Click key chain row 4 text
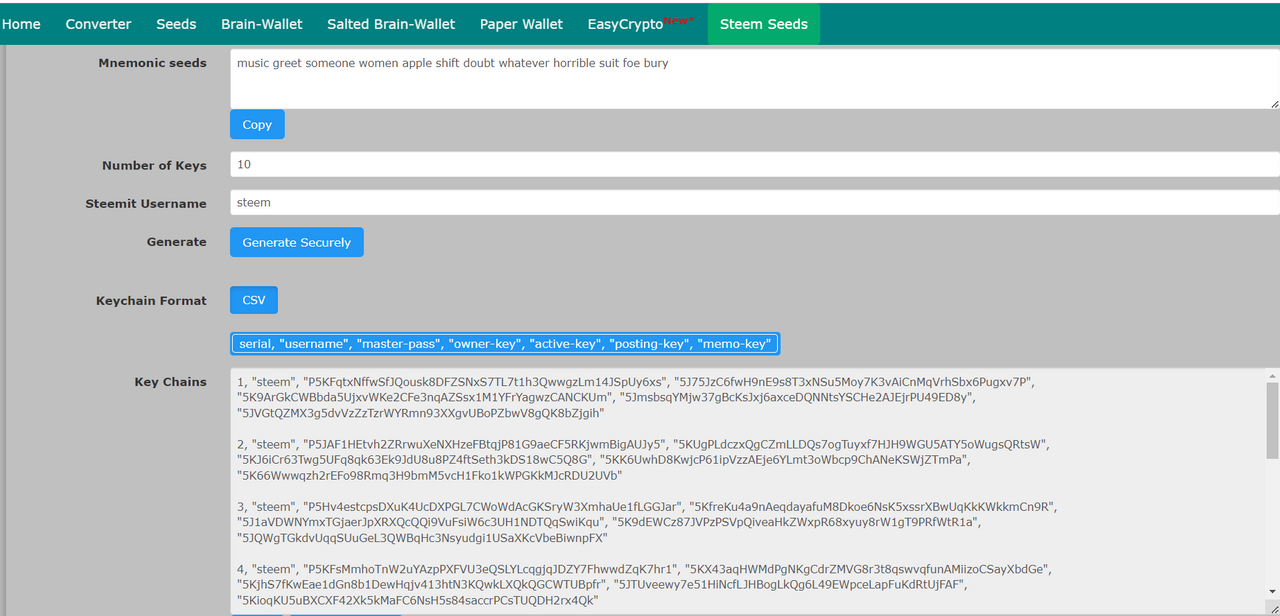Screen dimensions: 1280x616 tap(644, 584)
